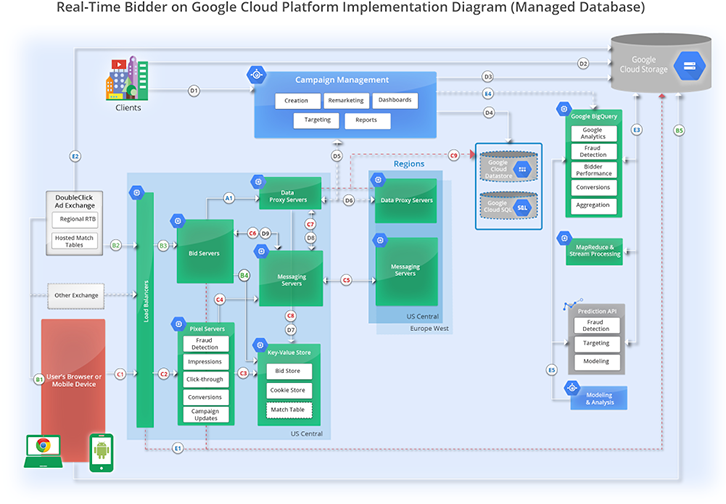Click the Prediction API graph icon
Screen dimensions: 726x504
573,305
